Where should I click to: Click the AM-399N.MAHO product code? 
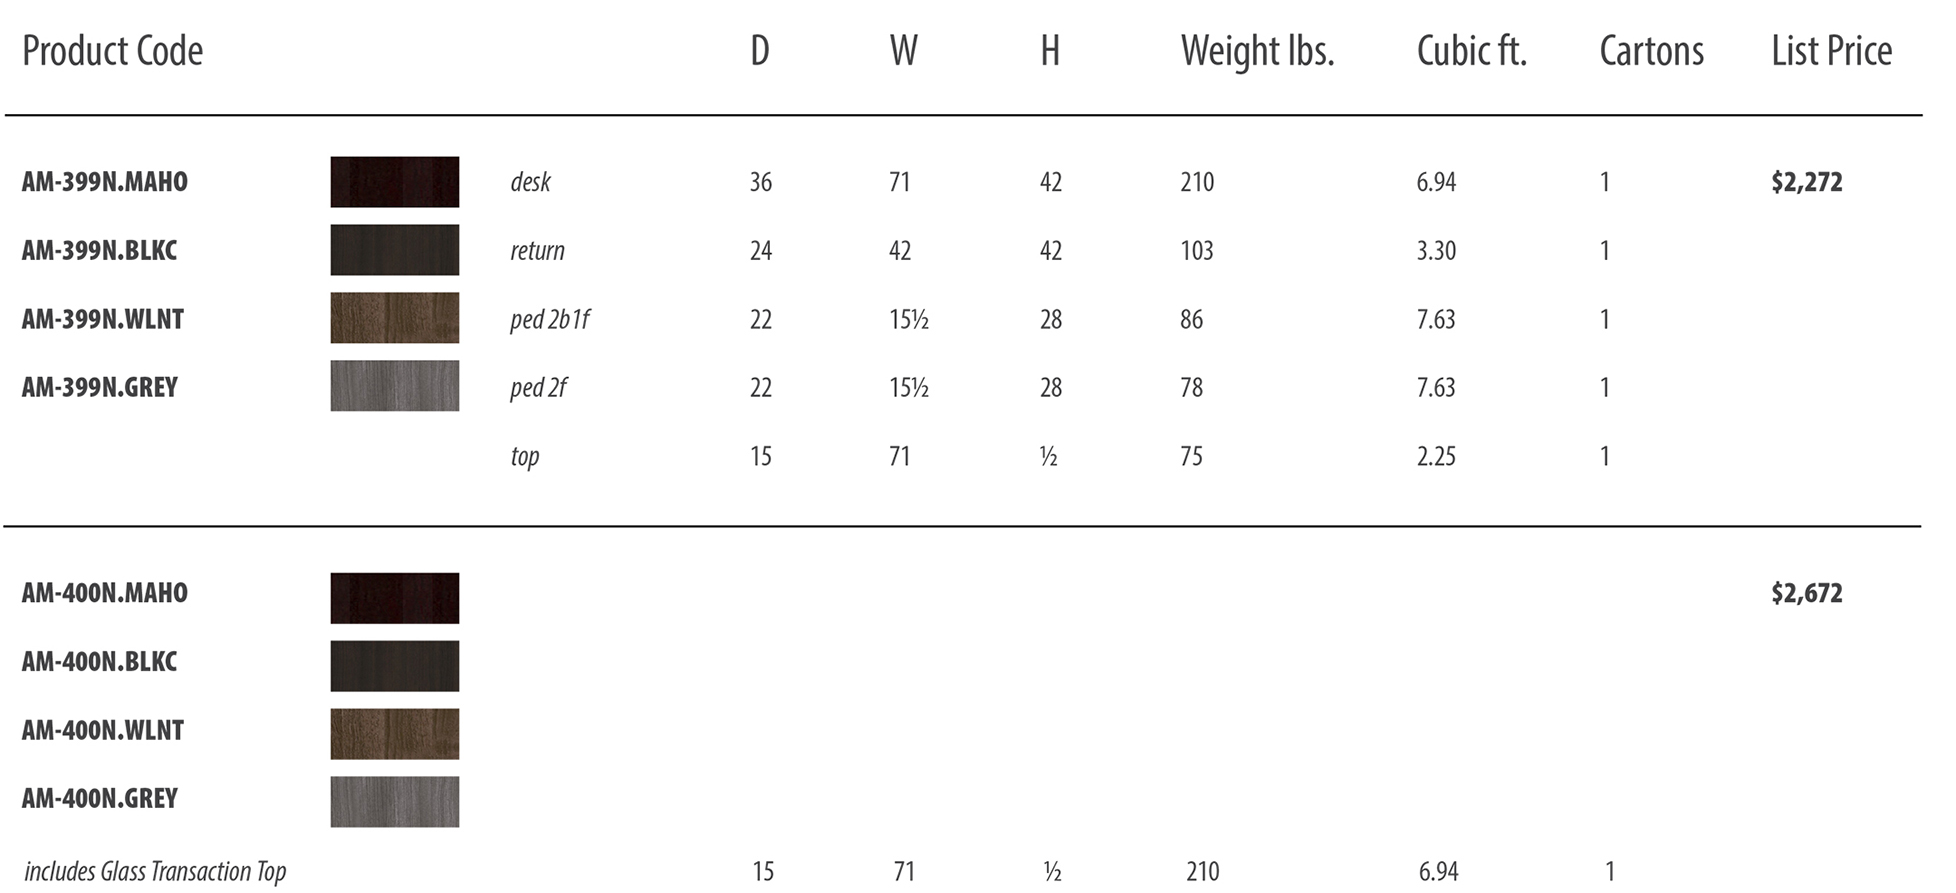pos(105,182)
